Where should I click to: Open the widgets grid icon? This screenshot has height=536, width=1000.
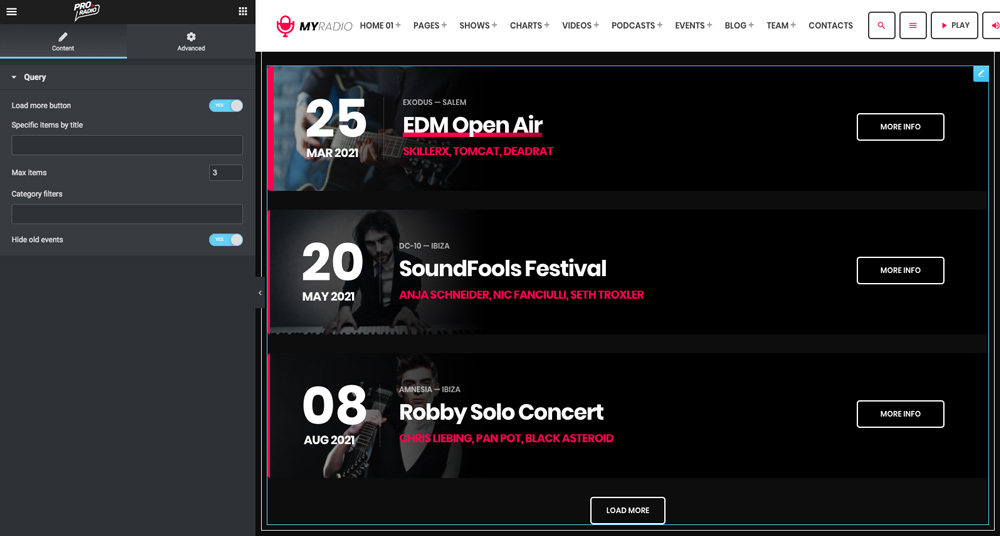point(243,11)
